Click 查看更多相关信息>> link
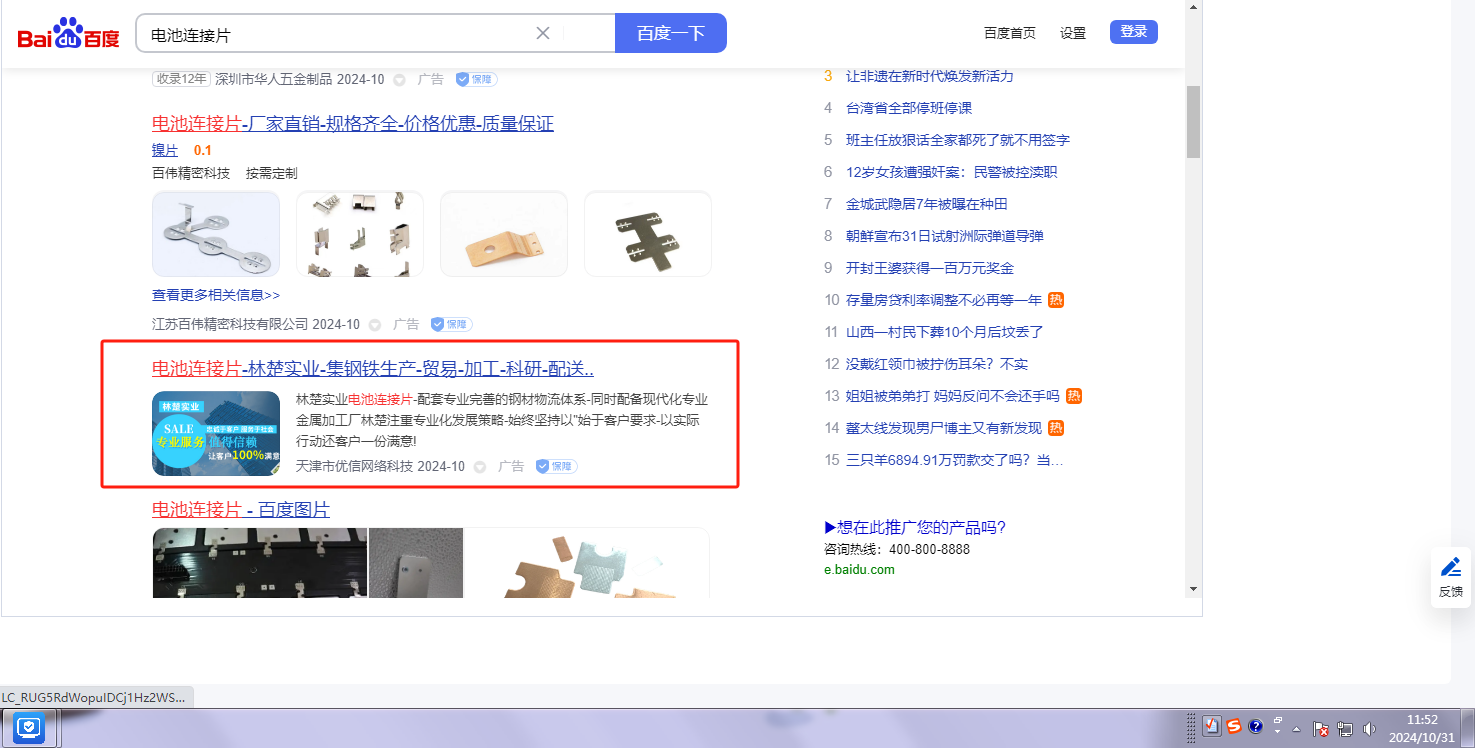1475x748 pixels. [x=216, y=296]
